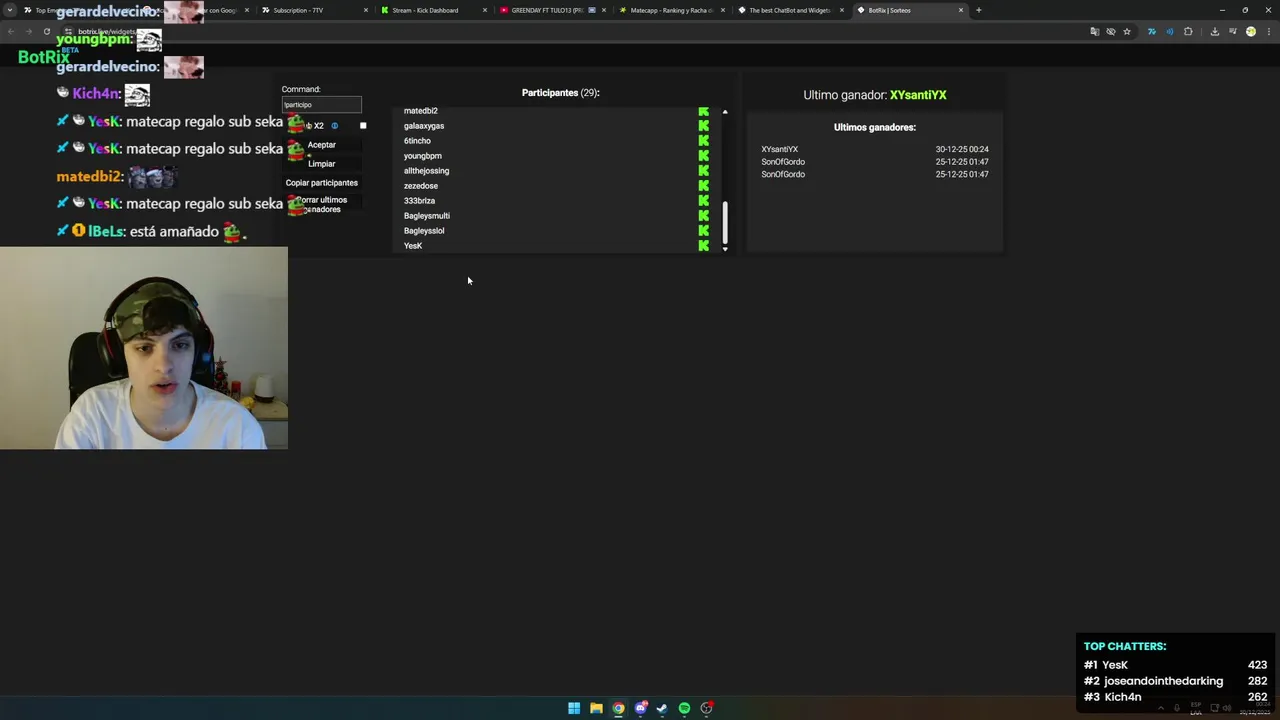Image resolution: width=1280 pixels, height=720 pixels.
Task: Bookmark this page with the star icon
Action: (x=1127, y=31)
